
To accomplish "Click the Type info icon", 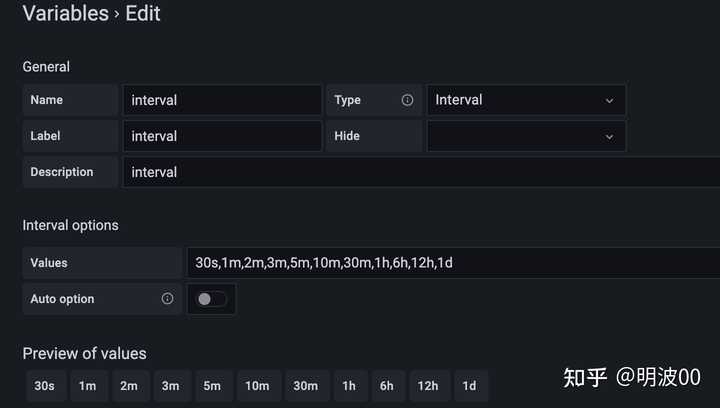I will (x=407, y=100).
